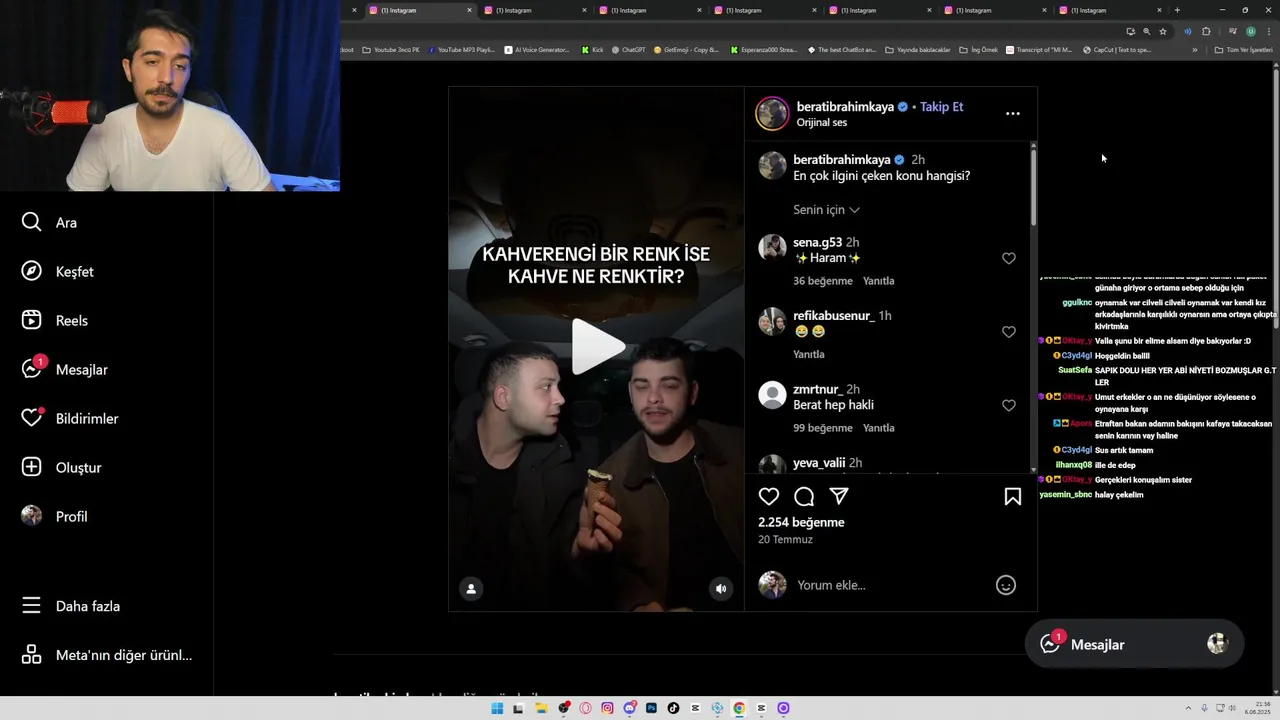1280x720 pixels.
Task: Open 2.254 beğenme likes list
Action: tap(801, 522)
